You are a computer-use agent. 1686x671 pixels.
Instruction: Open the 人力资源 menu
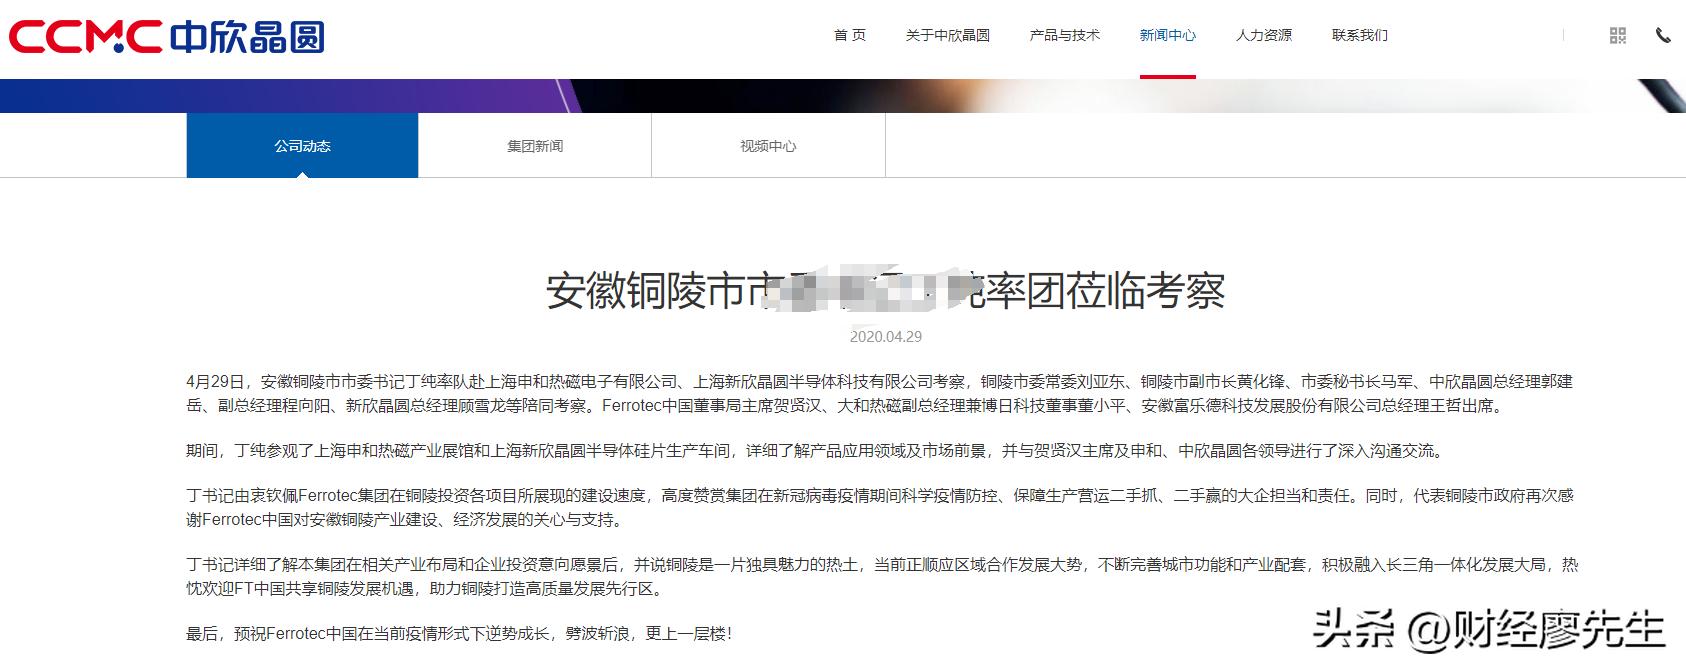tap(1263, 35)
